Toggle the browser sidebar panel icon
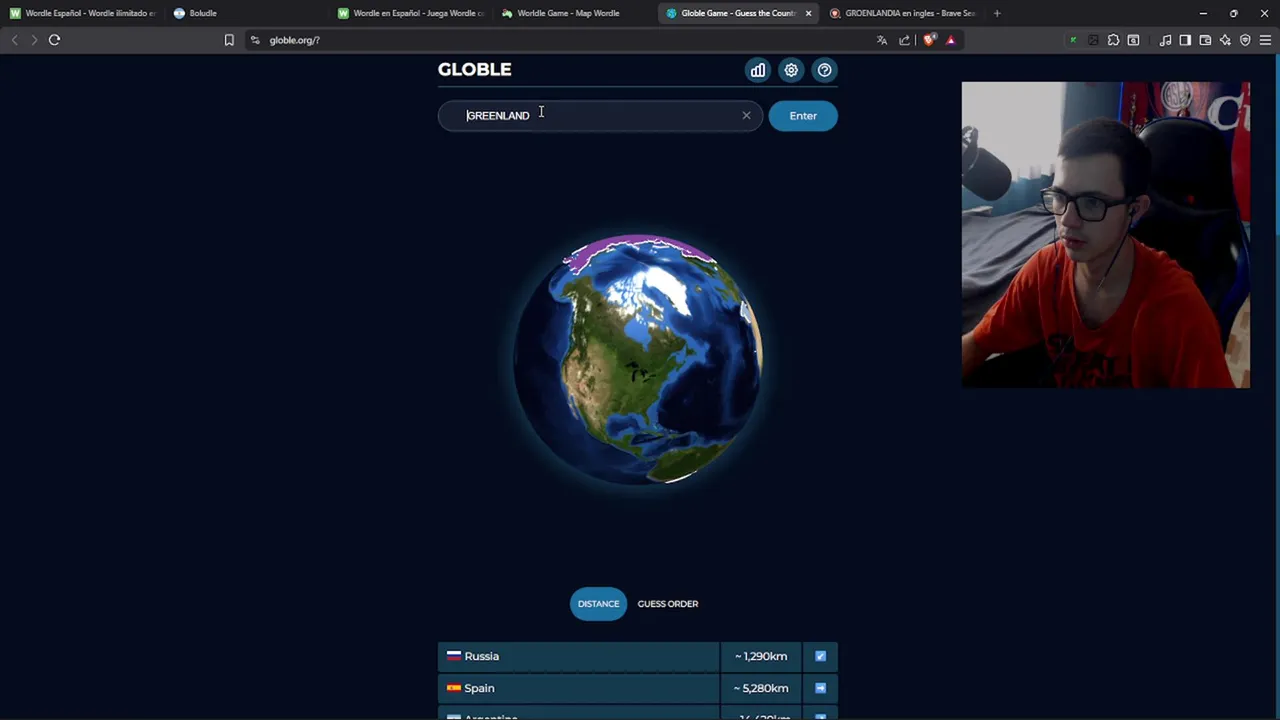 (1185, 40)
